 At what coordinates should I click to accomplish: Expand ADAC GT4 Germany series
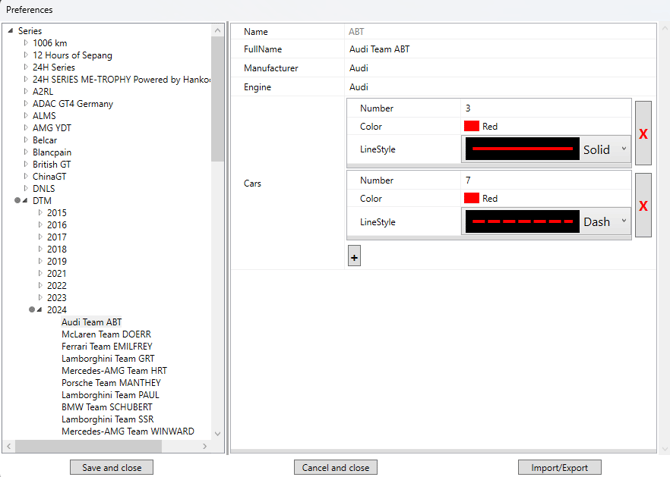tap(26, 103)
